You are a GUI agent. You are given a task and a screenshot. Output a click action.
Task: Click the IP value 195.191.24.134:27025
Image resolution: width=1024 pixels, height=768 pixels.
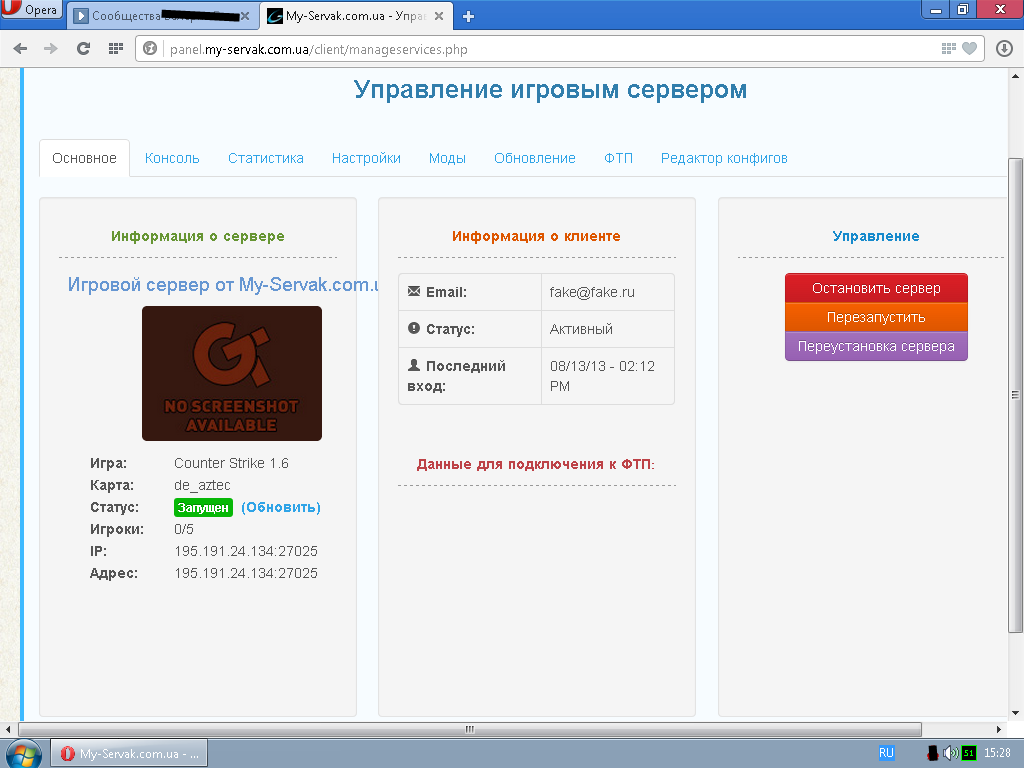coord(246,551)
